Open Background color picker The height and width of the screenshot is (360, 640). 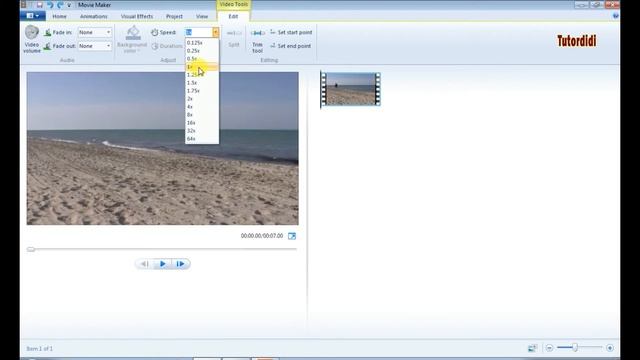(132, 40)
